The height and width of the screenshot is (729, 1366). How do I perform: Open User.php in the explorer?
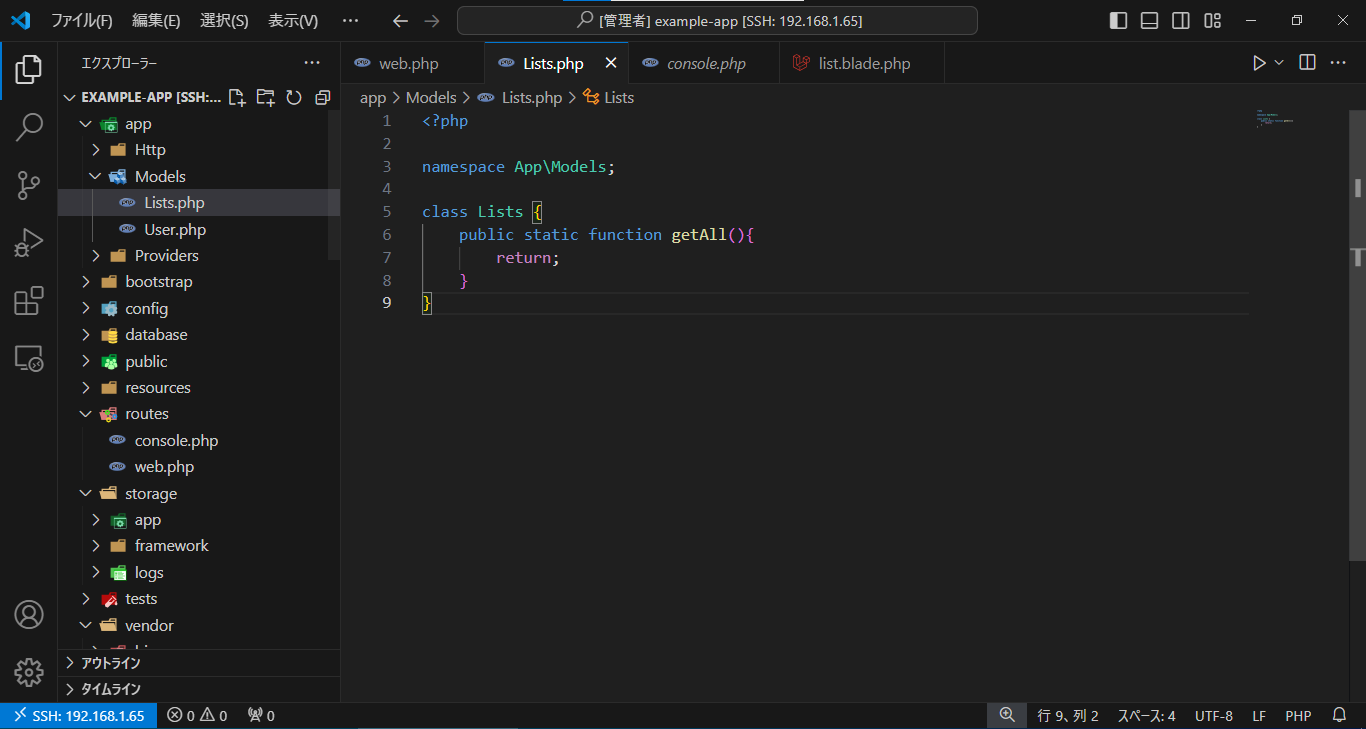(x=199, y=229)
